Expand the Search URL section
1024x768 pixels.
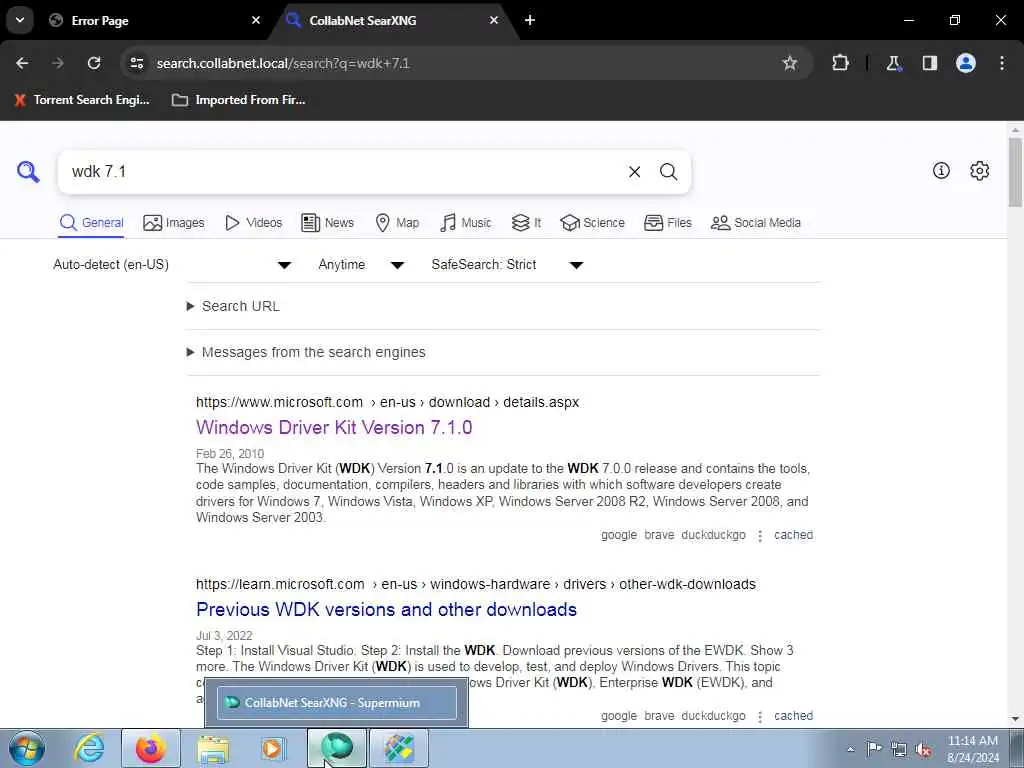point(234,306)
